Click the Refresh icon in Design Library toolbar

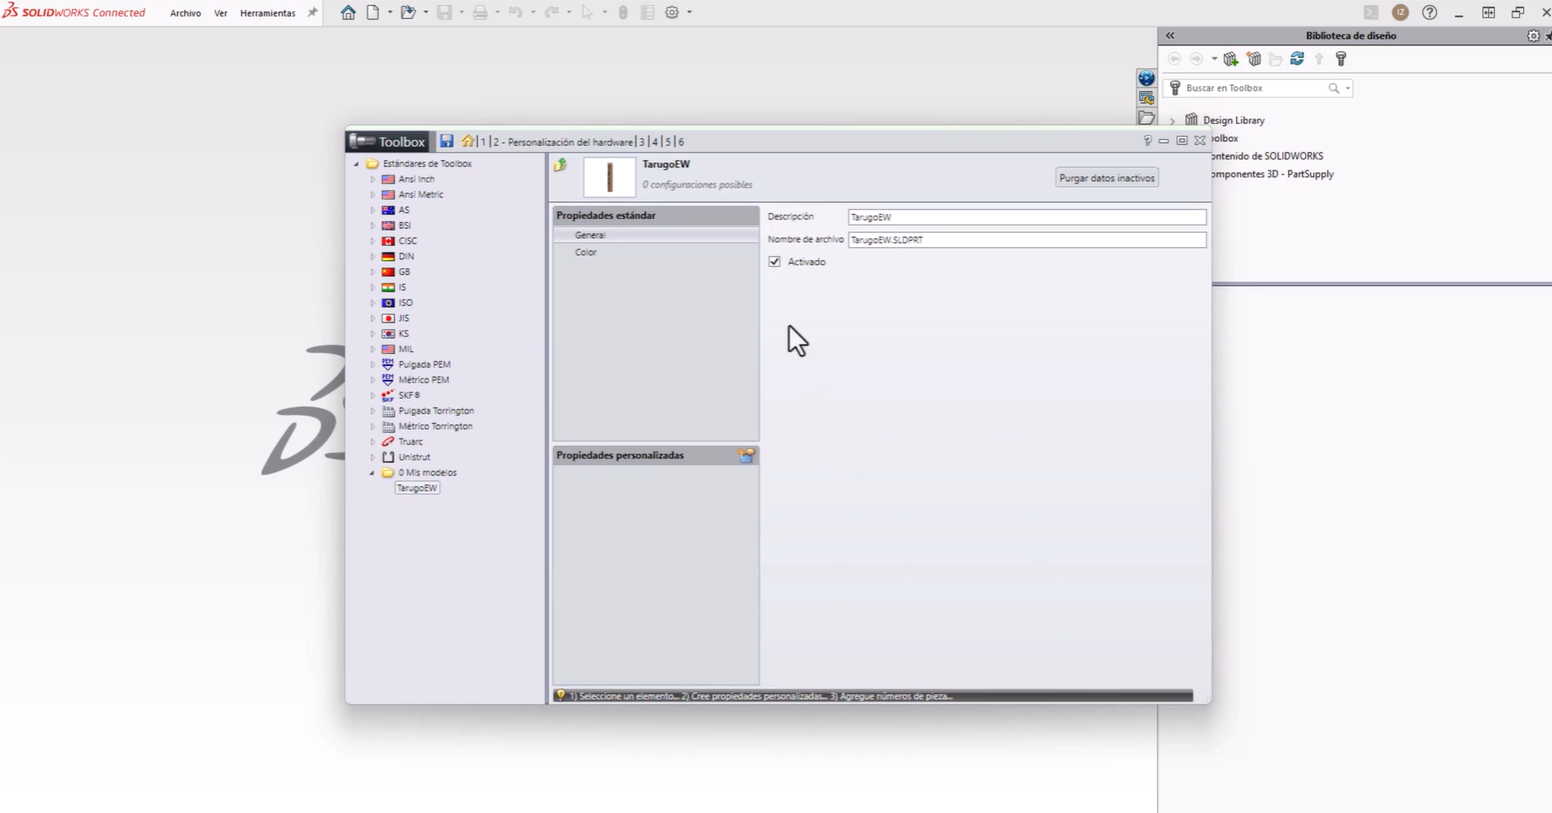[x=1297, y=59]
